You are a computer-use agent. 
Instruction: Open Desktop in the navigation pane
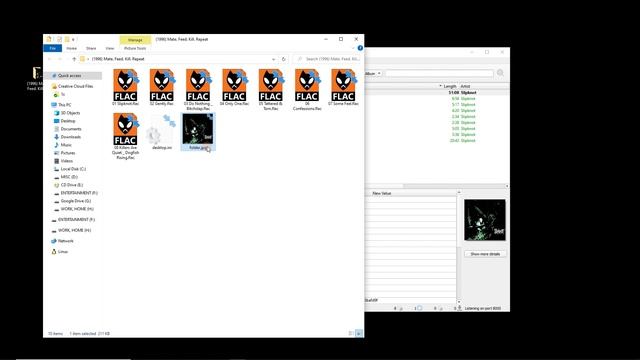pos(65,121)
